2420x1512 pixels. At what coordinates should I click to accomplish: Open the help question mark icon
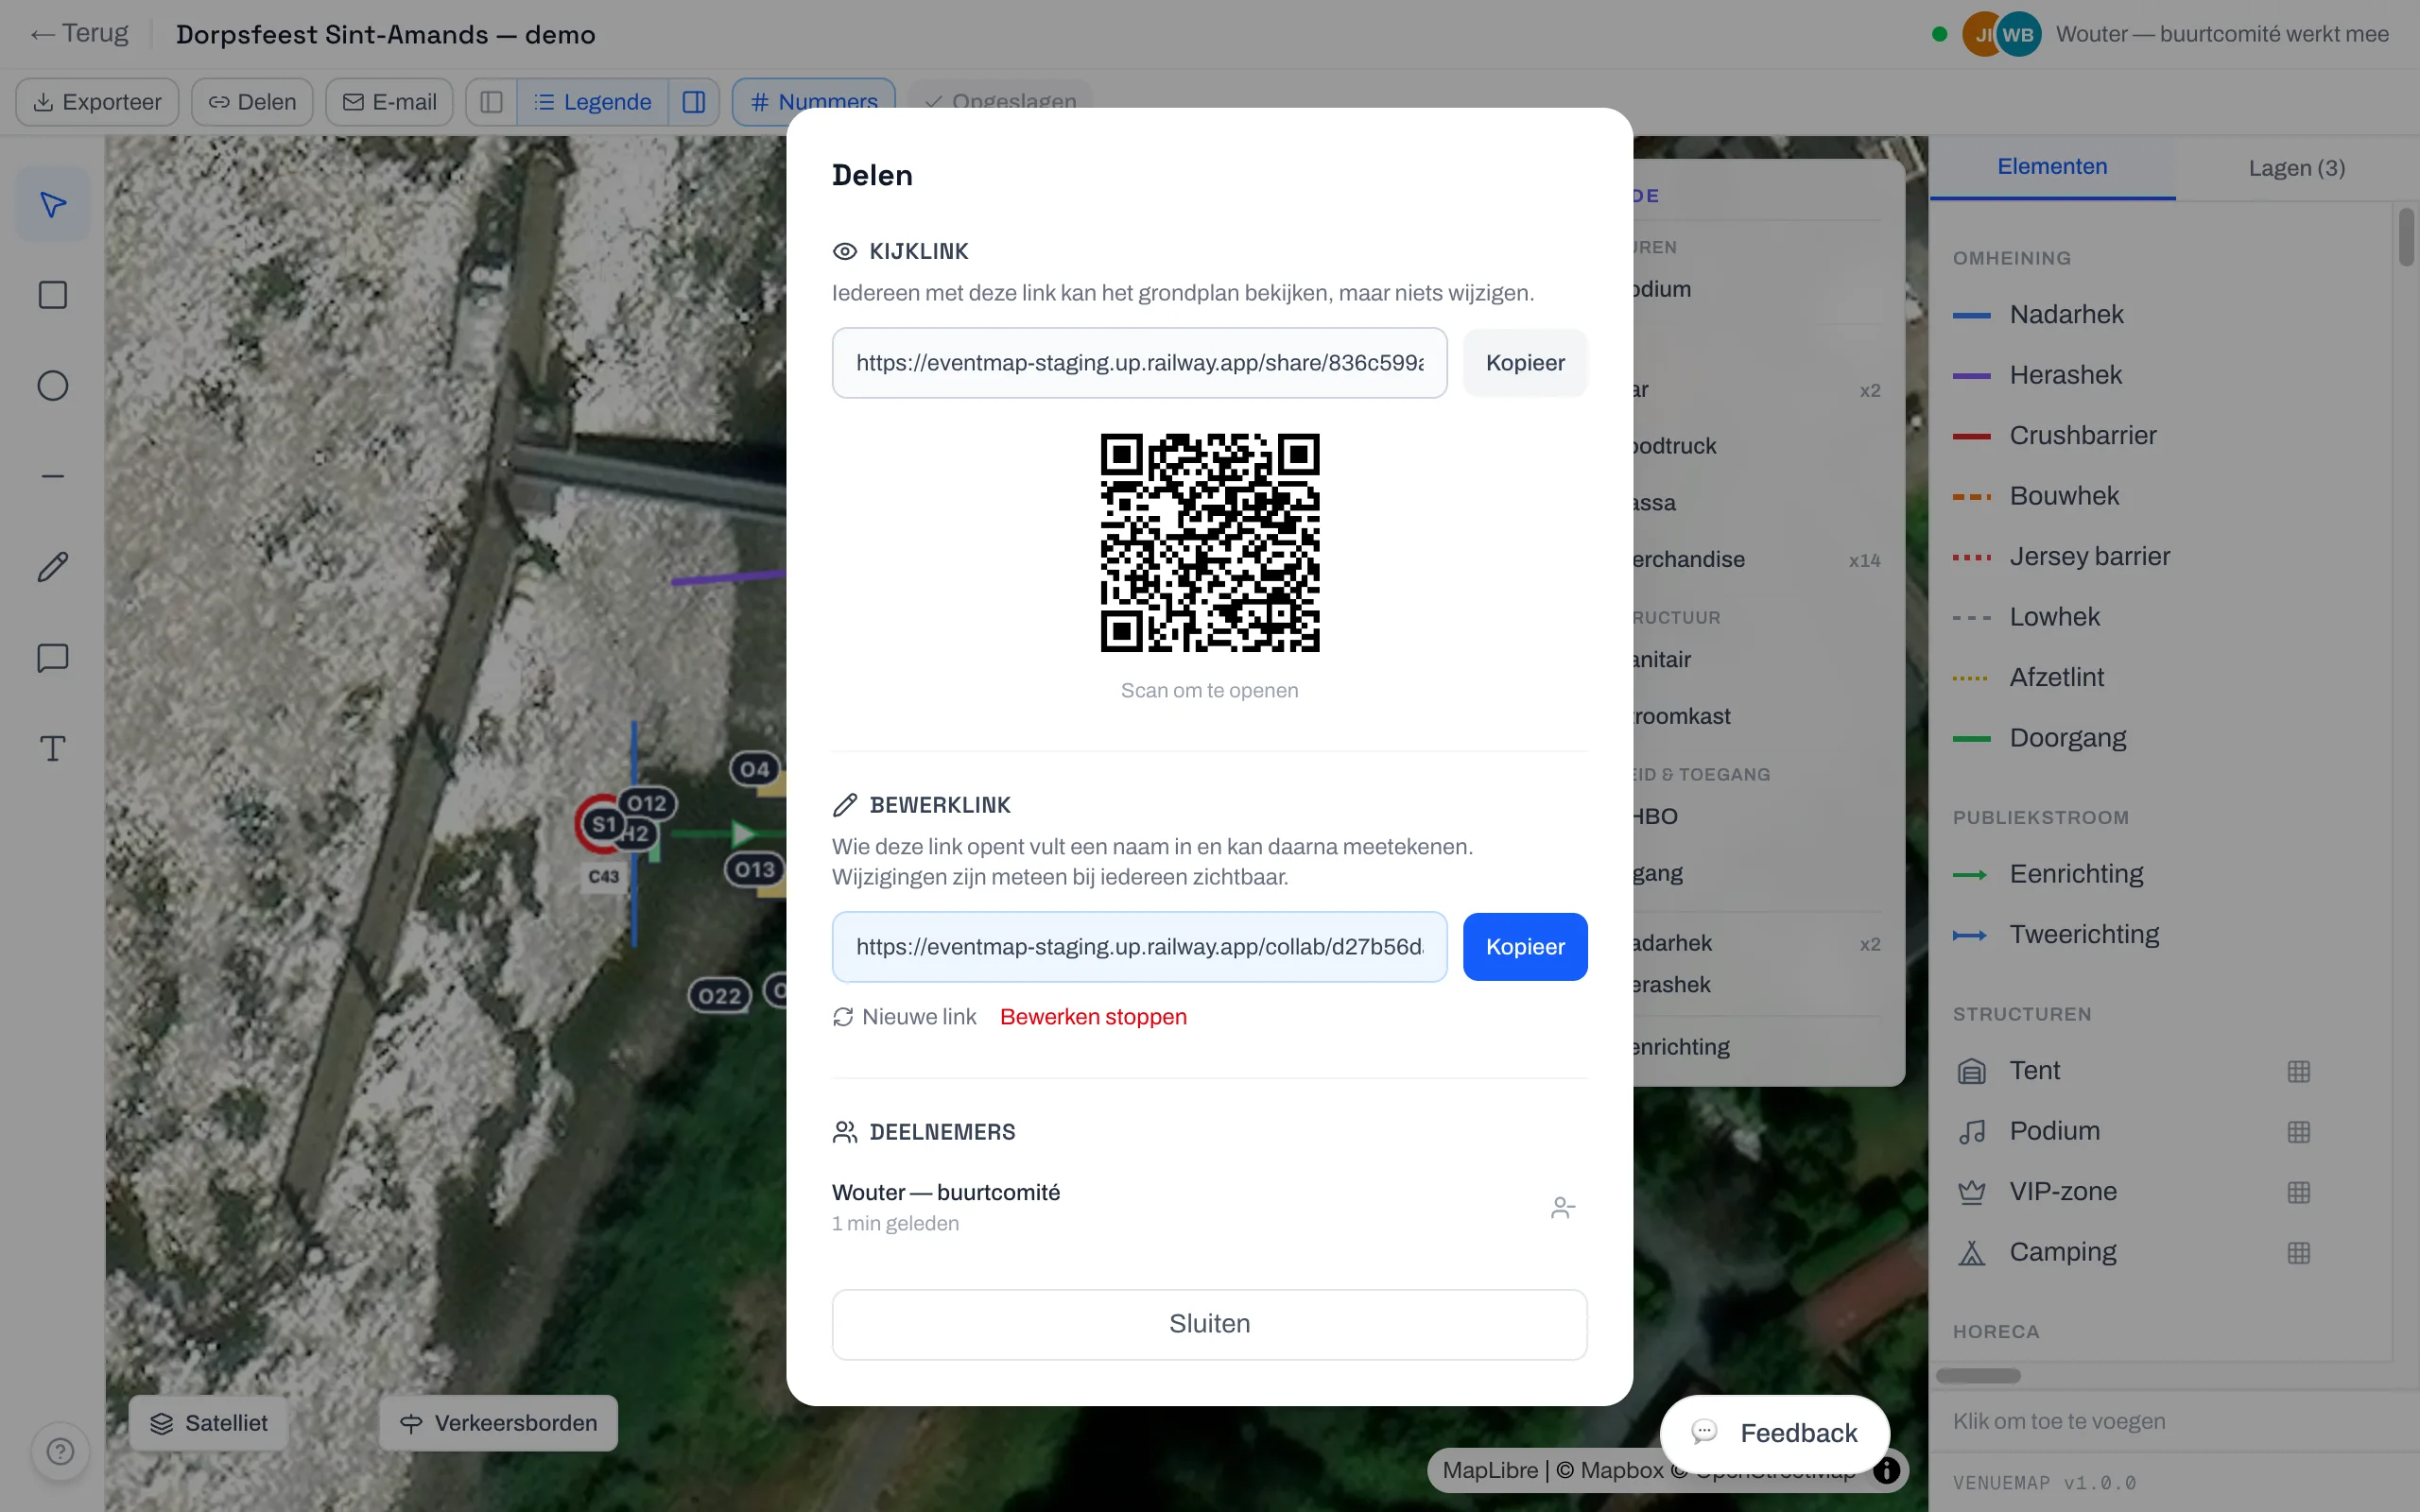[x=61, y=1451]
